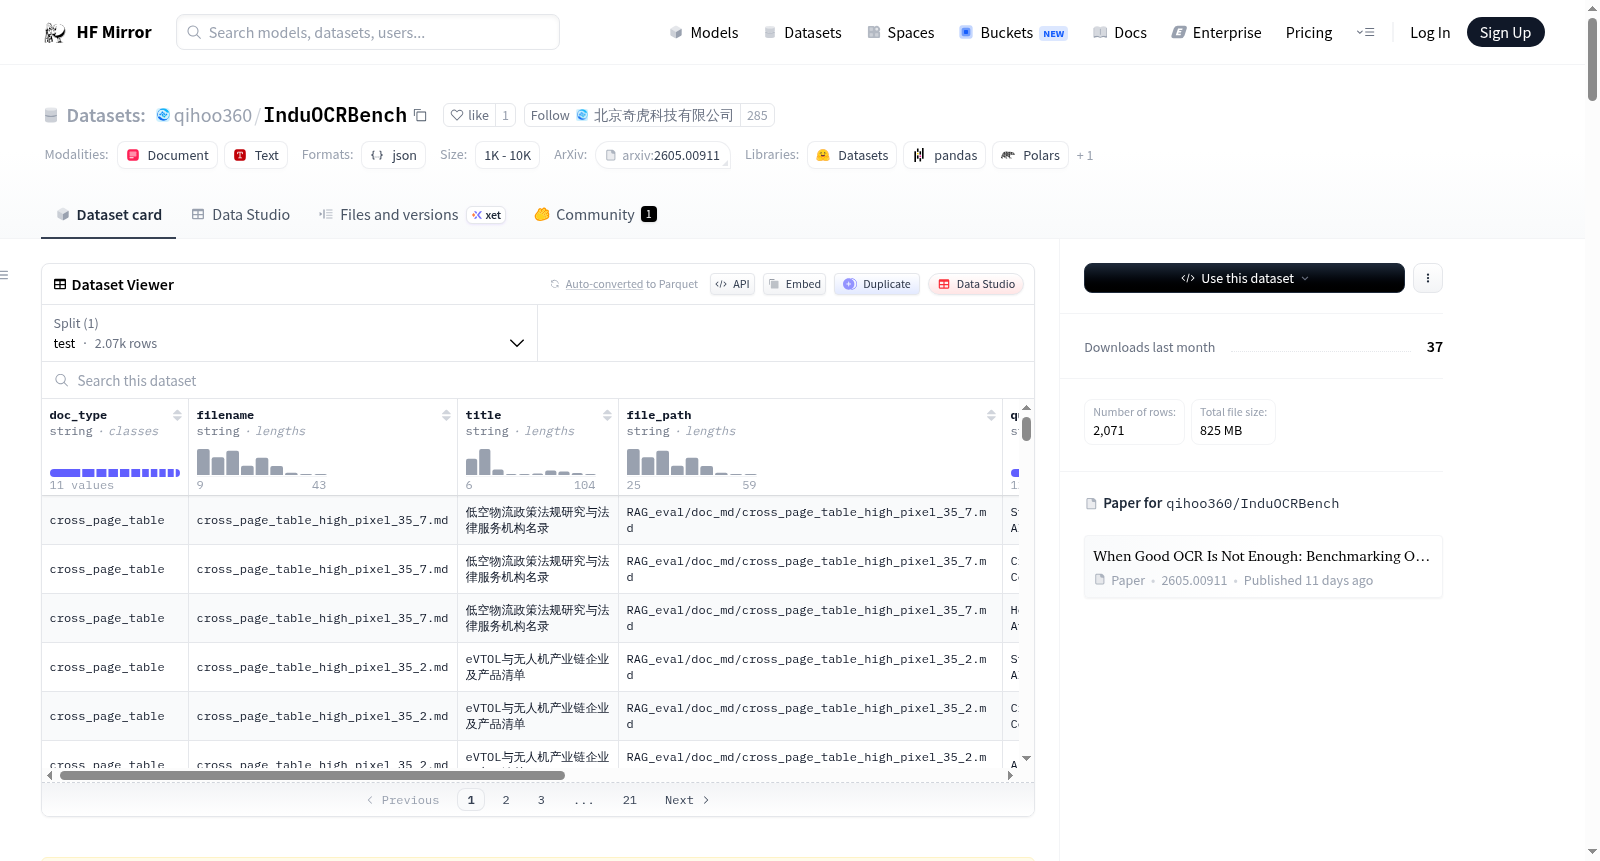The height and width of the screenshot is (861, 1600).
Task: Open the Pricing page
Action: pyautogui.click(x=1309, y=33)
